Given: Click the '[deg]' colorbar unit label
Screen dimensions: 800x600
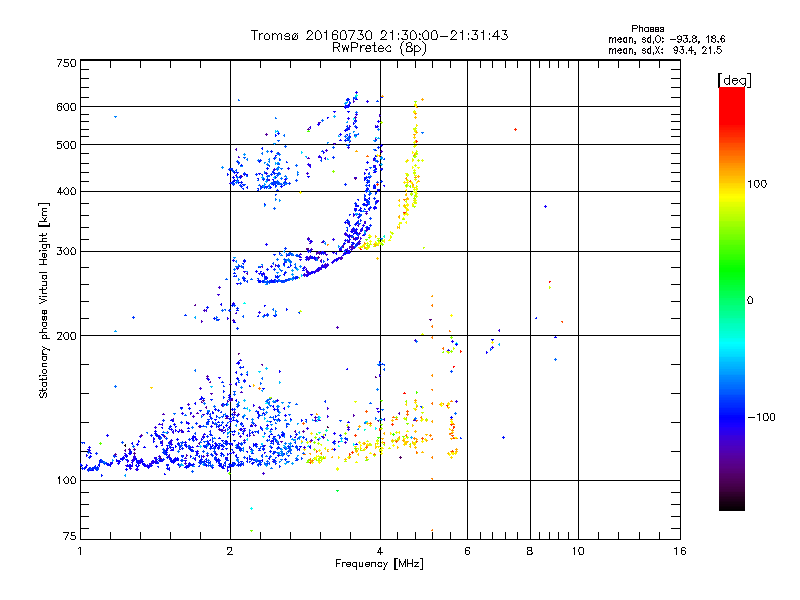Looking at the screenshot, I should 734,80.
